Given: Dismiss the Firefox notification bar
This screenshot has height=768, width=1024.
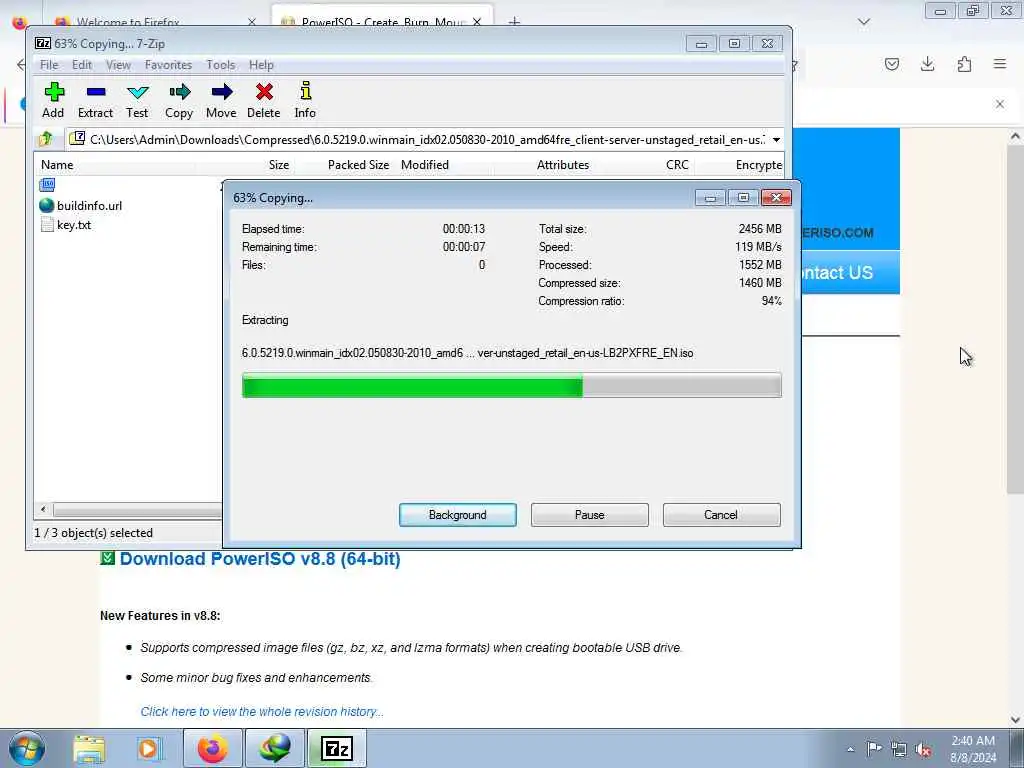Looking at the screenshot, I should [x=1000, y=104].
